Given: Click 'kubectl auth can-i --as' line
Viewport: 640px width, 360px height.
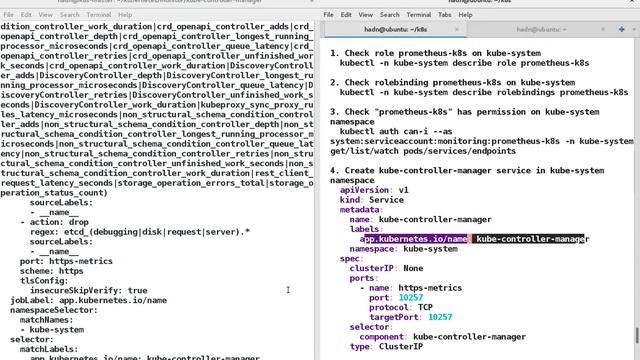Looking at the screenshot, I should [x=396, y=131].
